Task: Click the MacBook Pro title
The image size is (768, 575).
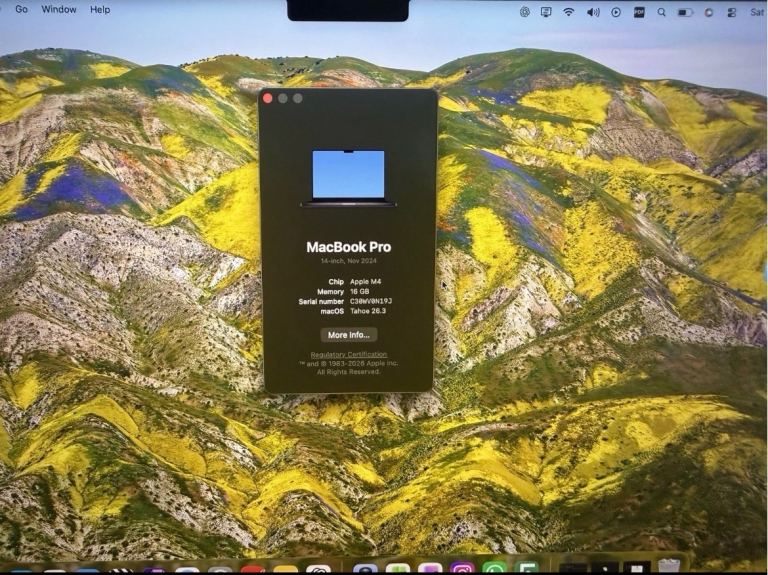Action: pyautogui.click(x=349, y=247)
